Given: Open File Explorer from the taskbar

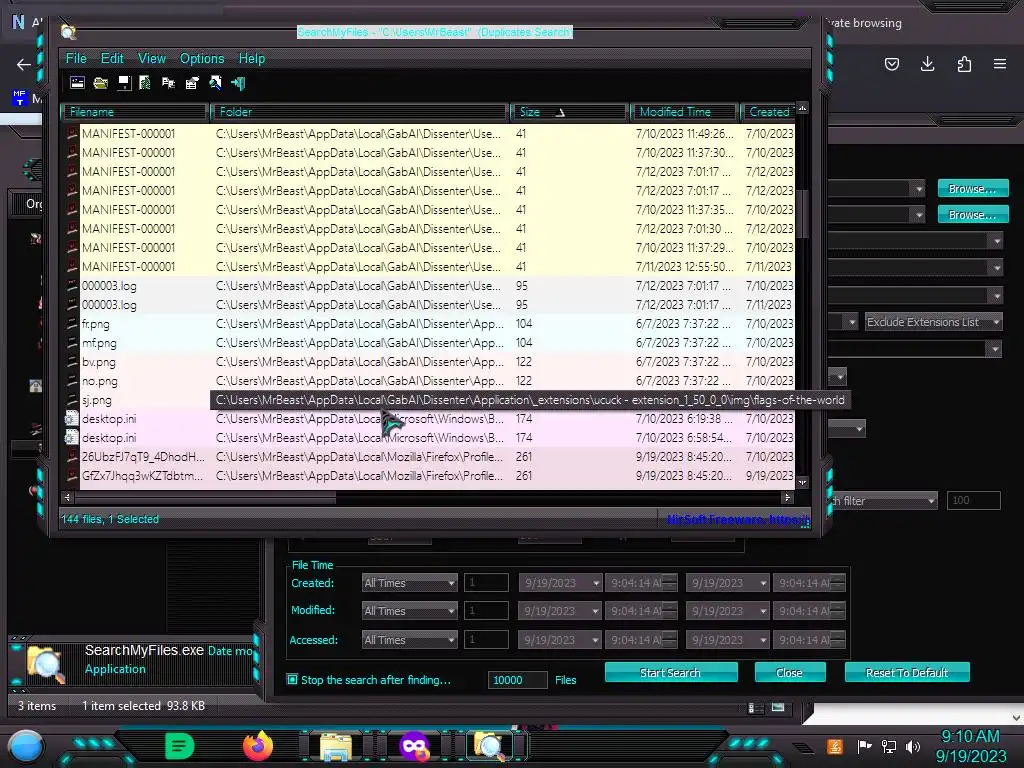Looking at the screenshot, I should (x=336, y=746).
